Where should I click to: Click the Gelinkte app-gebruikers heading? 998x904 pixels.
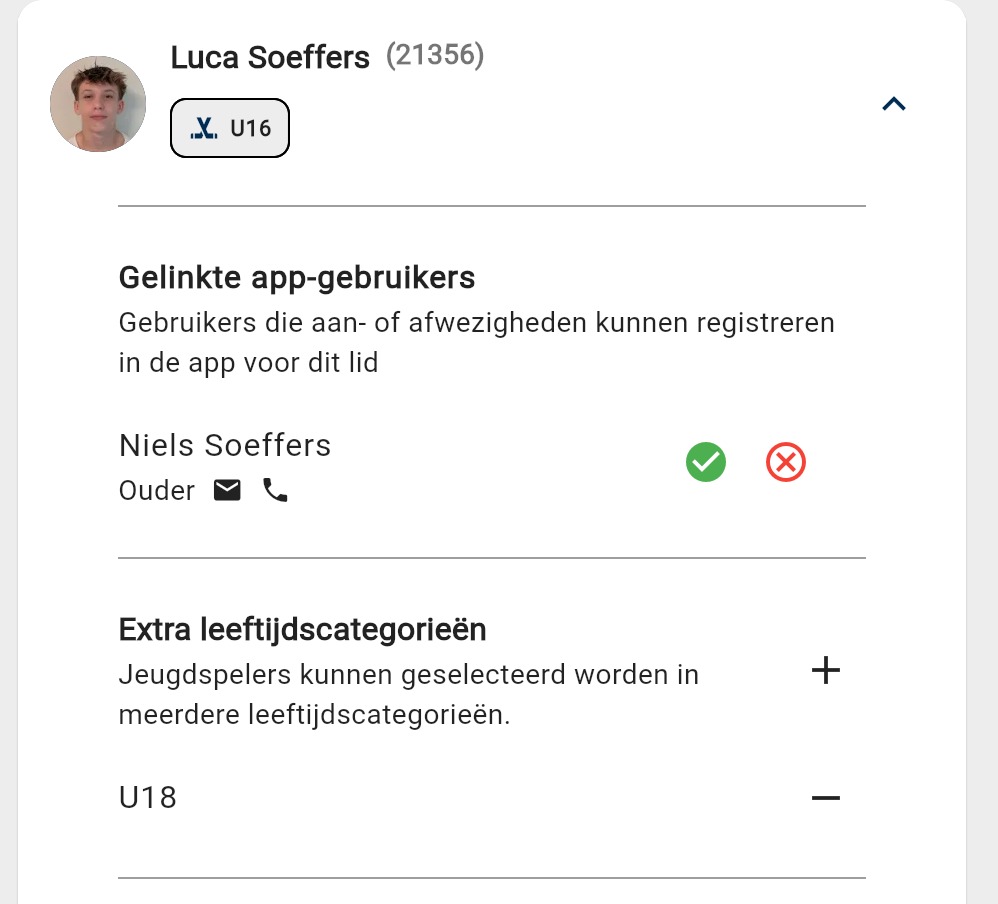tap(297, 277)
